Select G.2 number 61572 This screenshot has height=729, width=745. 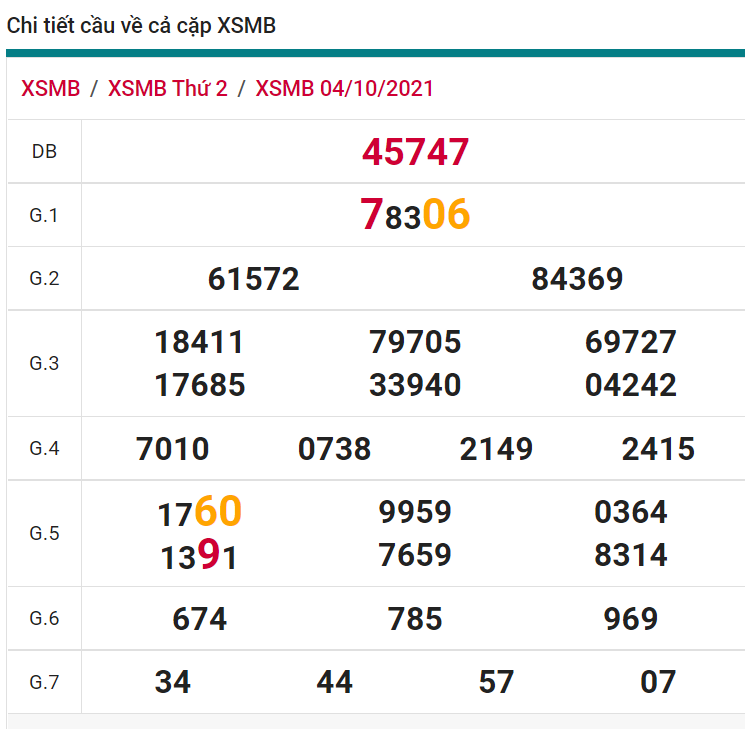point(254,279)
